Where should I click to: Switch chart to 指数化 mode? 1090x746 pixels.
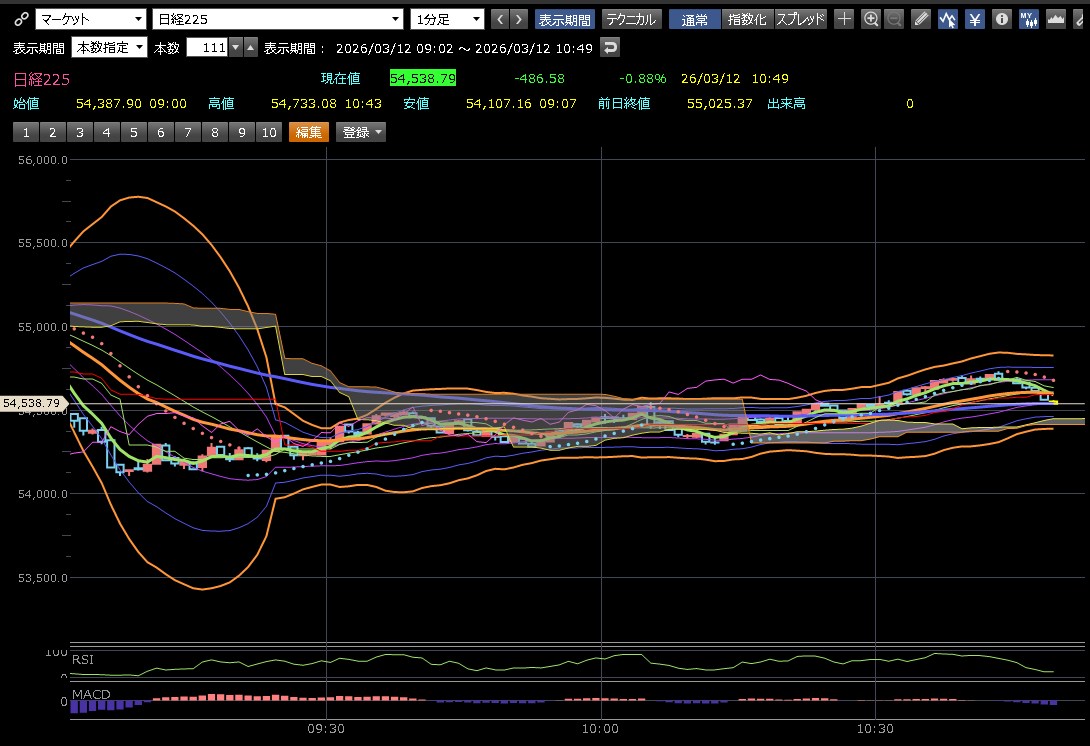pos(746,19)
